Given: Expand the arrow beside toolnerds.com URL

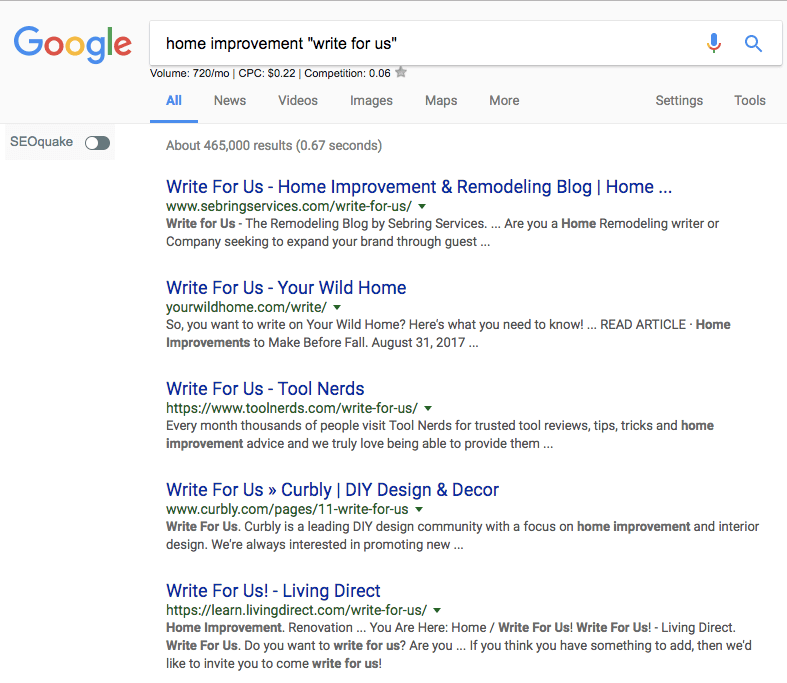Looking at the screenshot, I should point(428,408).
